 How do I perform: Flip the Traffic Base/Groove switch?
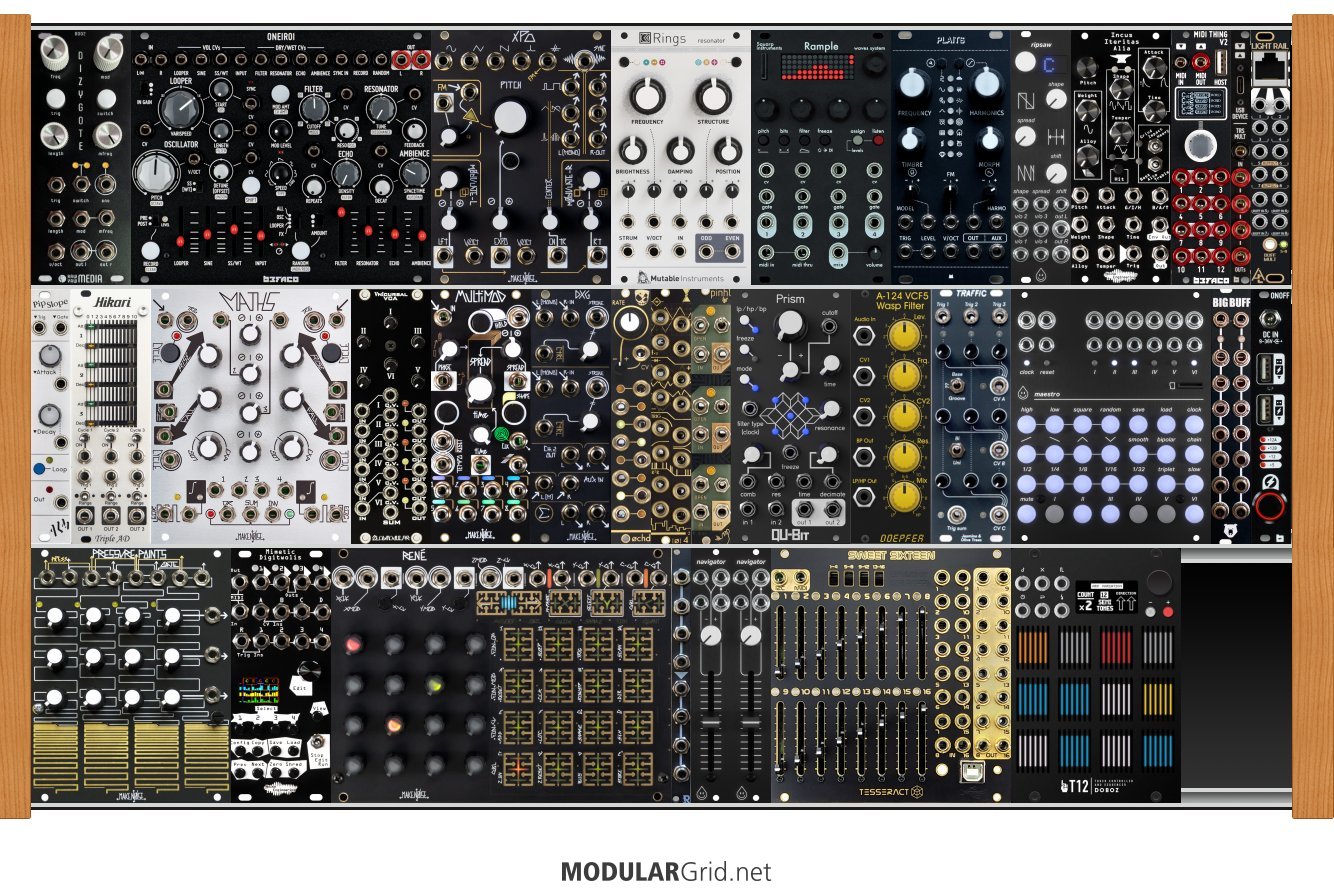pos(957,387)
